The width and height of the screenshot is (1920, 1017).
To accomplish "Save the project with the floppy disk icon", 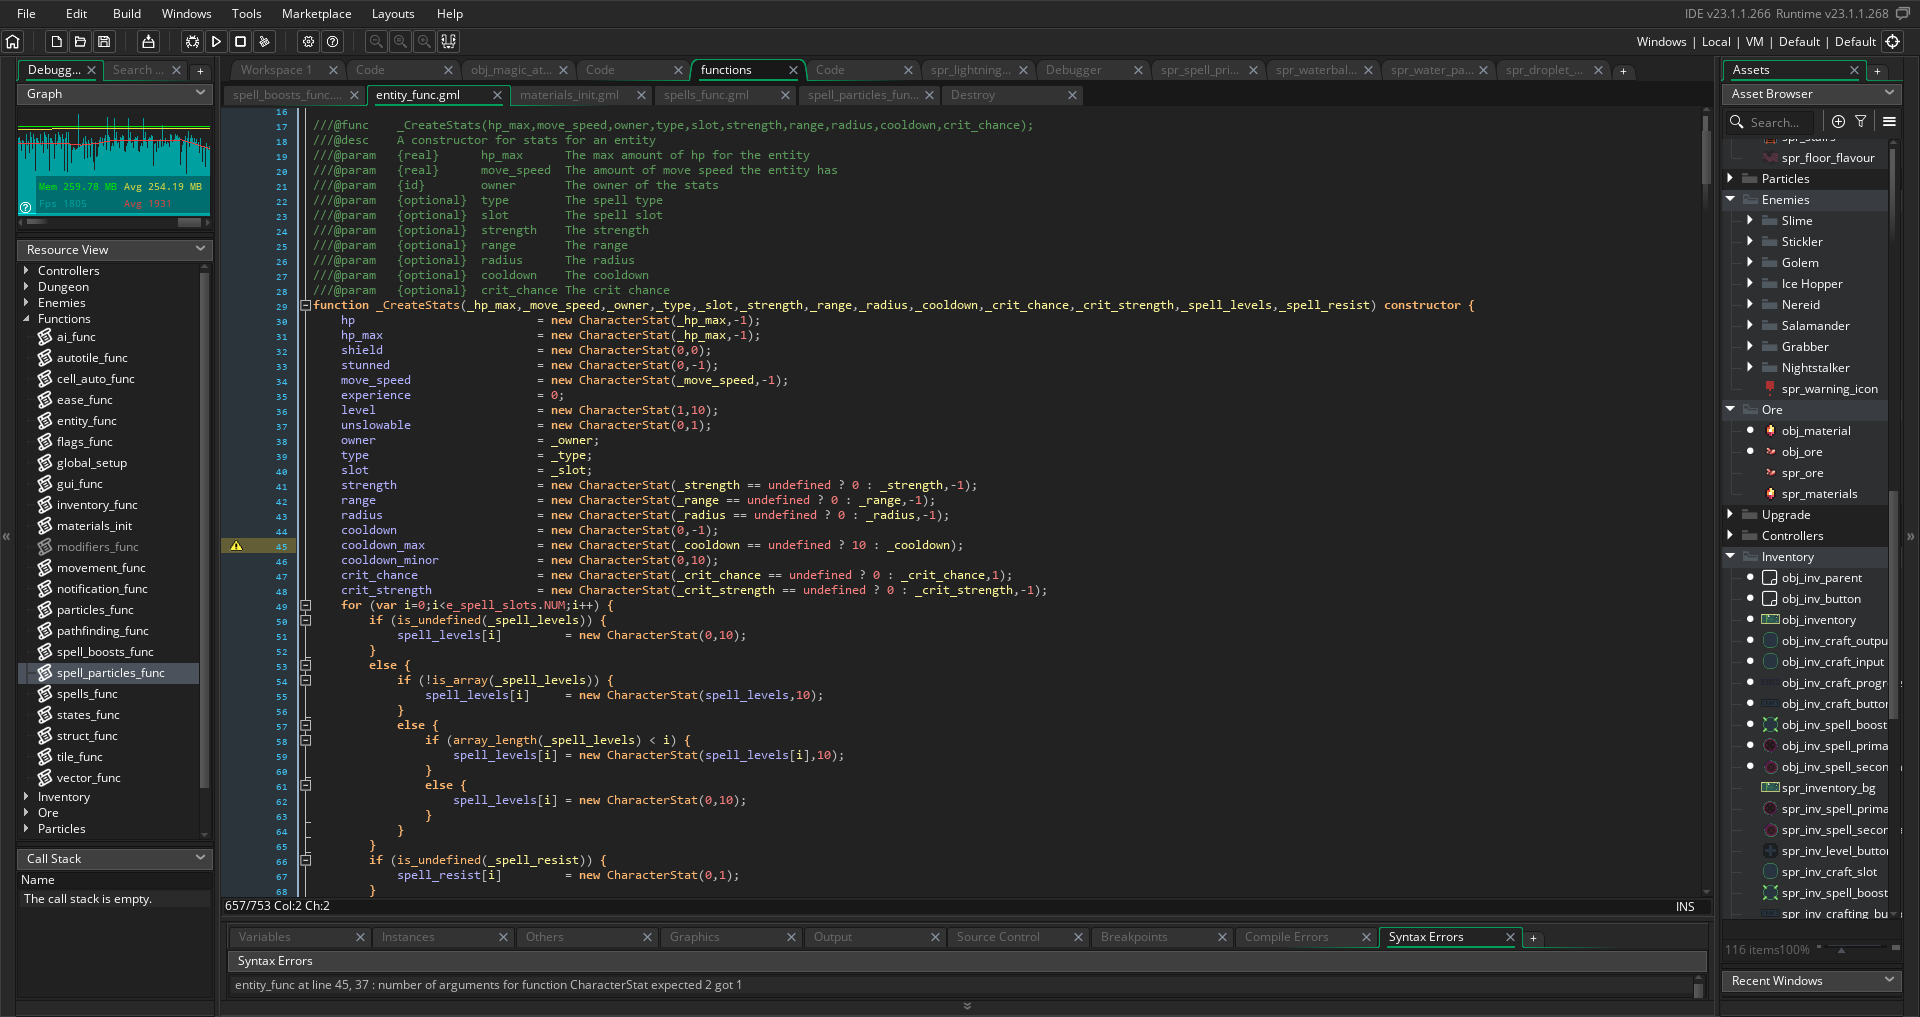I will [104, 42].
